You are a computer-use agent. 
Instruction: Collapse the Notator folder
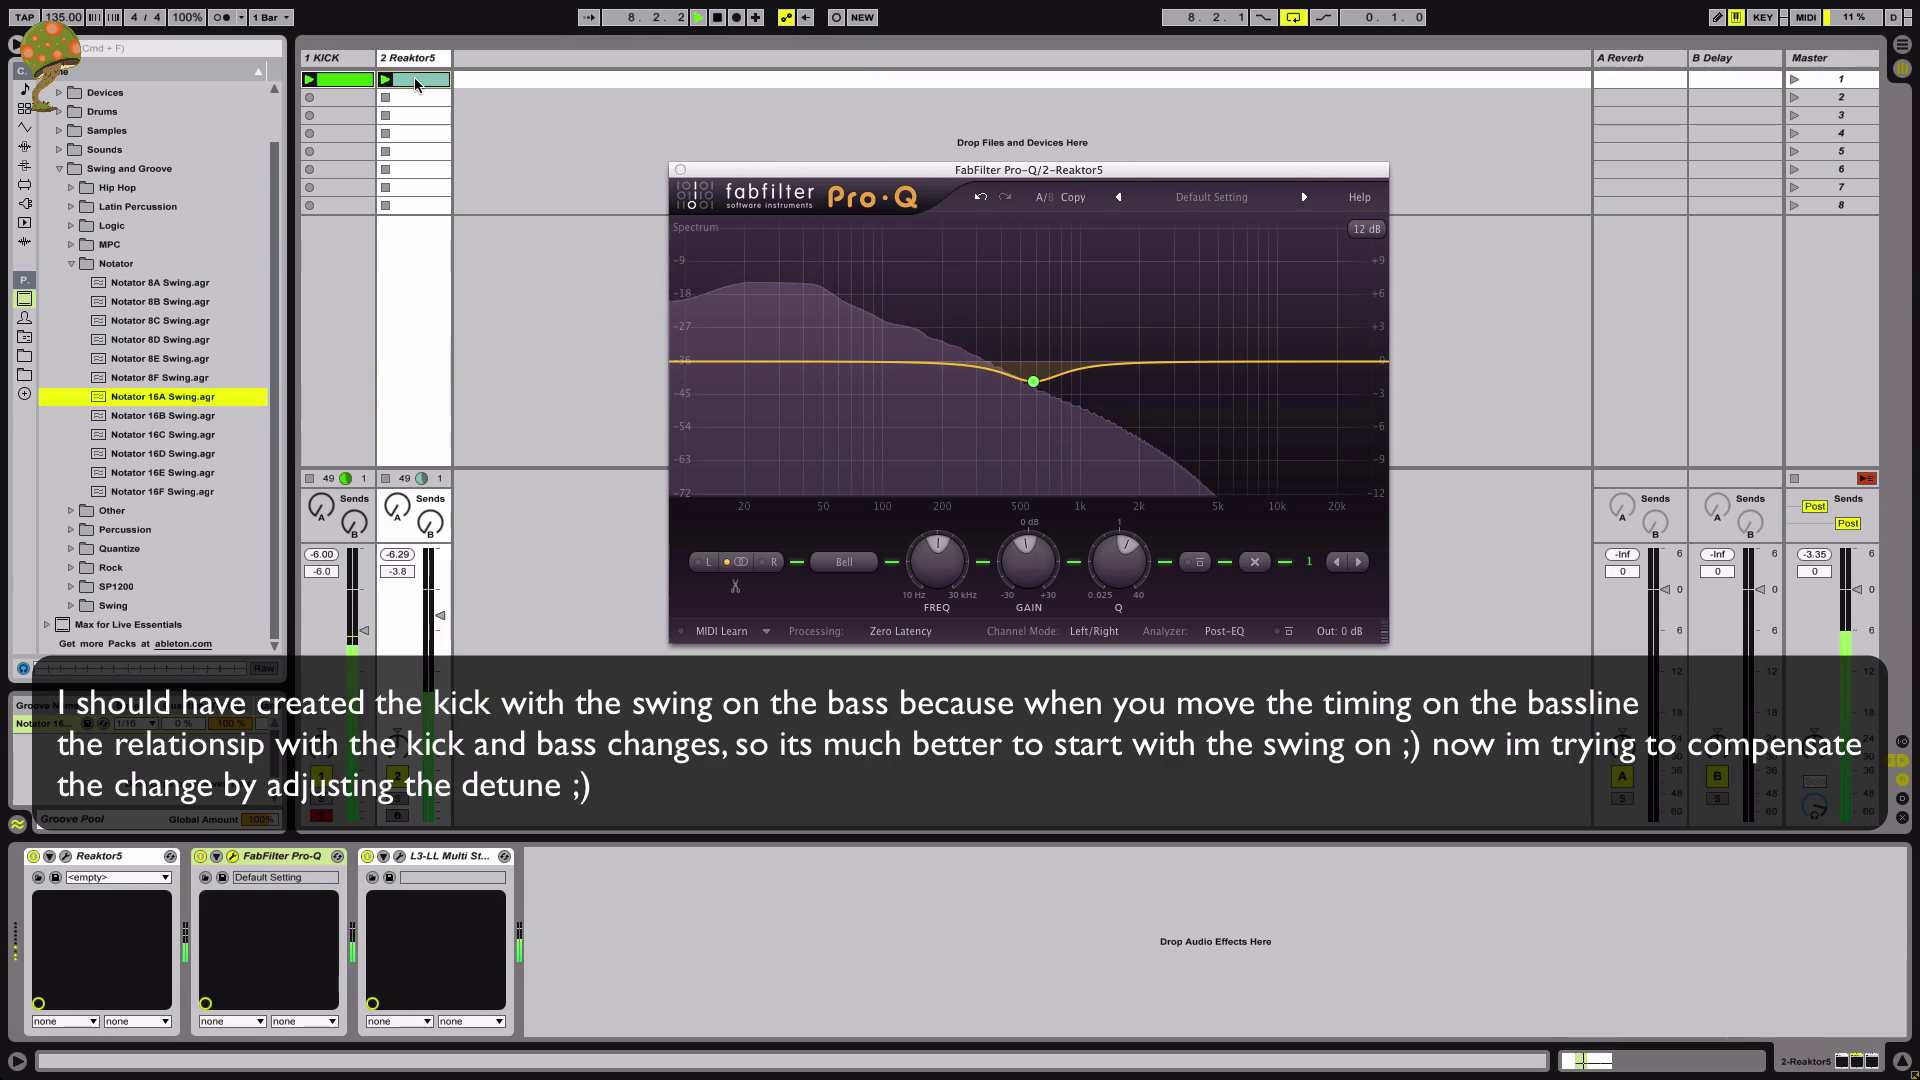pyautogui.click(x=71, y=263)
